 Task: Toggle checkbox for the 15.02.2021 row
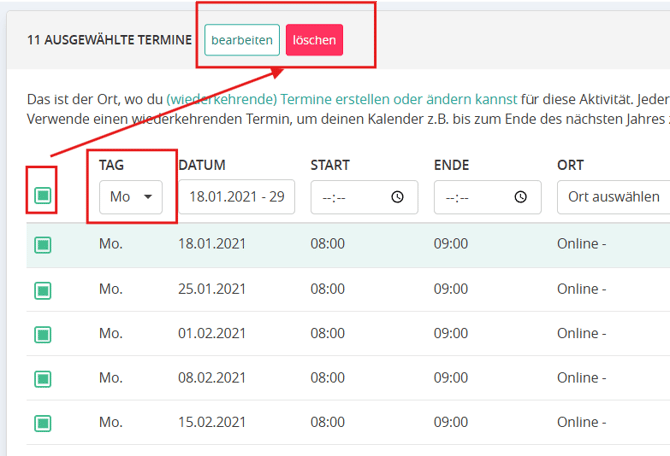tap(42, 423)
